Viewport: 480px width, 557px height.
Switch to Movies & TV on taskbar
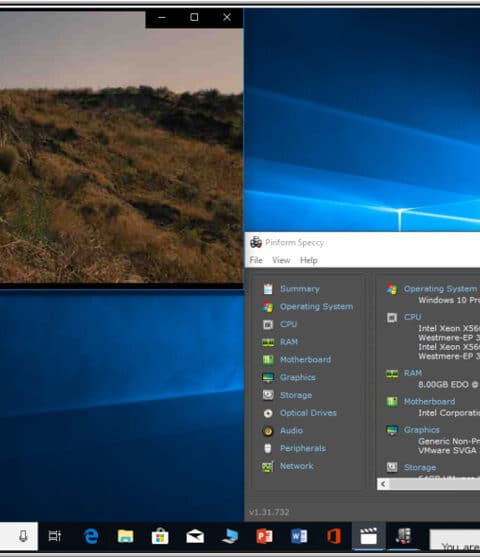[x=368, y=536]
